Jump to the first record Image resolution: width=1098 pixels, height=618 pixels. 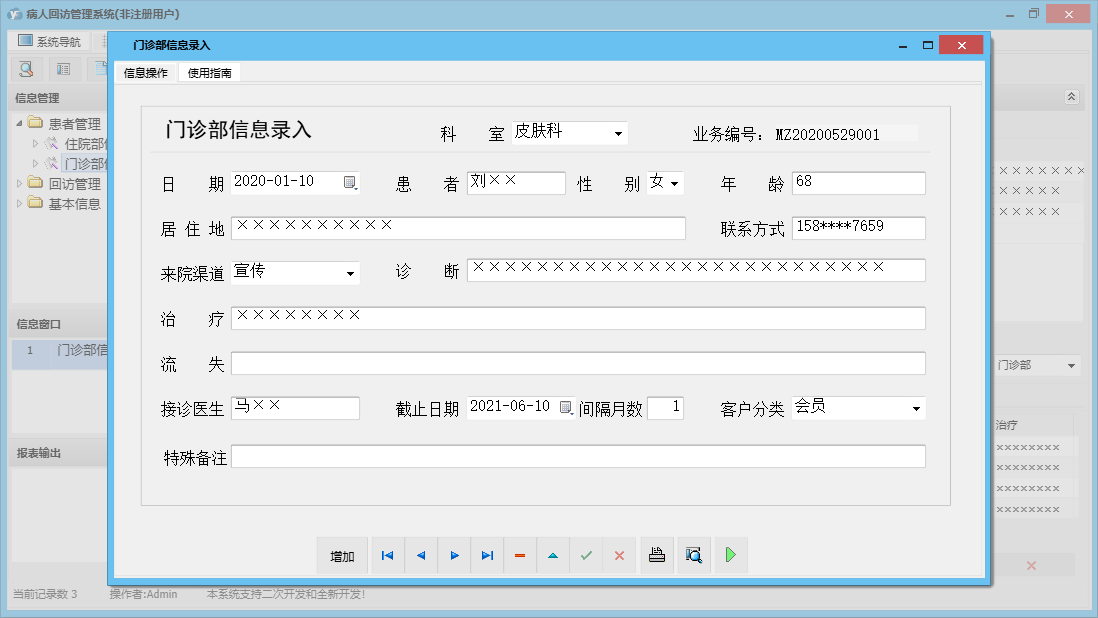click(x=387, y=555)
